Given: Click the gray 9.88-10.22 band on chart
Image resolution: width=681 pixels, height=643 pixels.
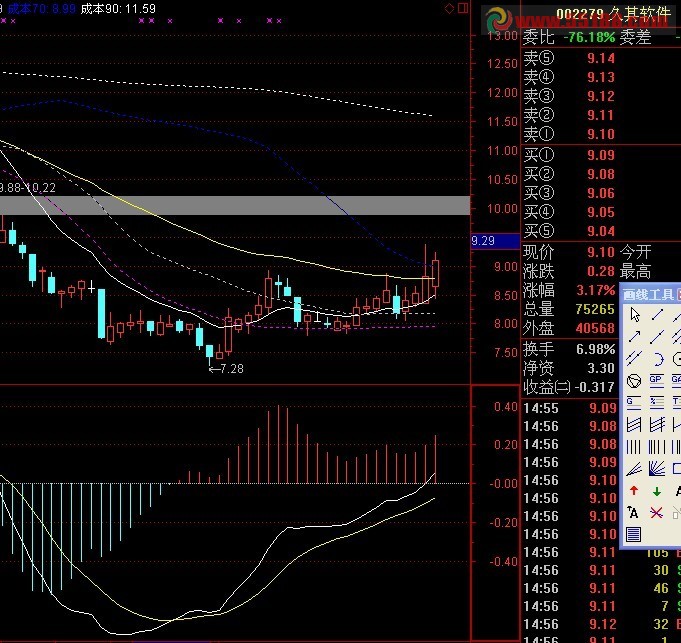Looking at the screenshot, I should click(x=235, y=205).
